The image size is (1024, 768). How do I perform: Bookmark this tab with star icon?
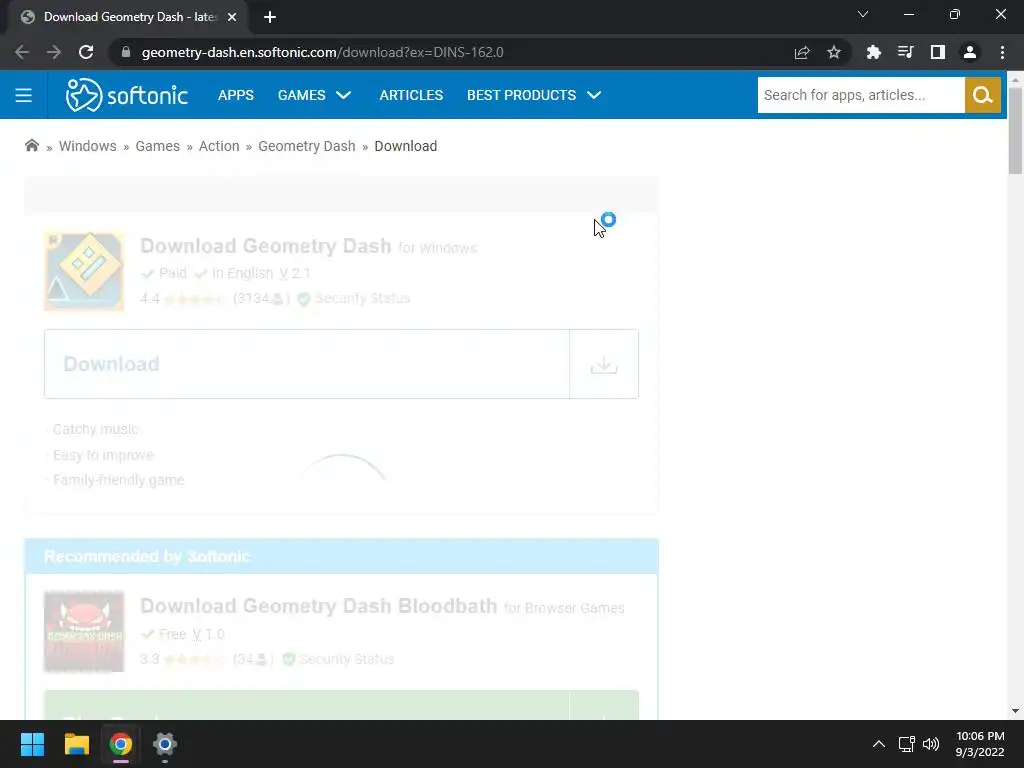point(834,52)
